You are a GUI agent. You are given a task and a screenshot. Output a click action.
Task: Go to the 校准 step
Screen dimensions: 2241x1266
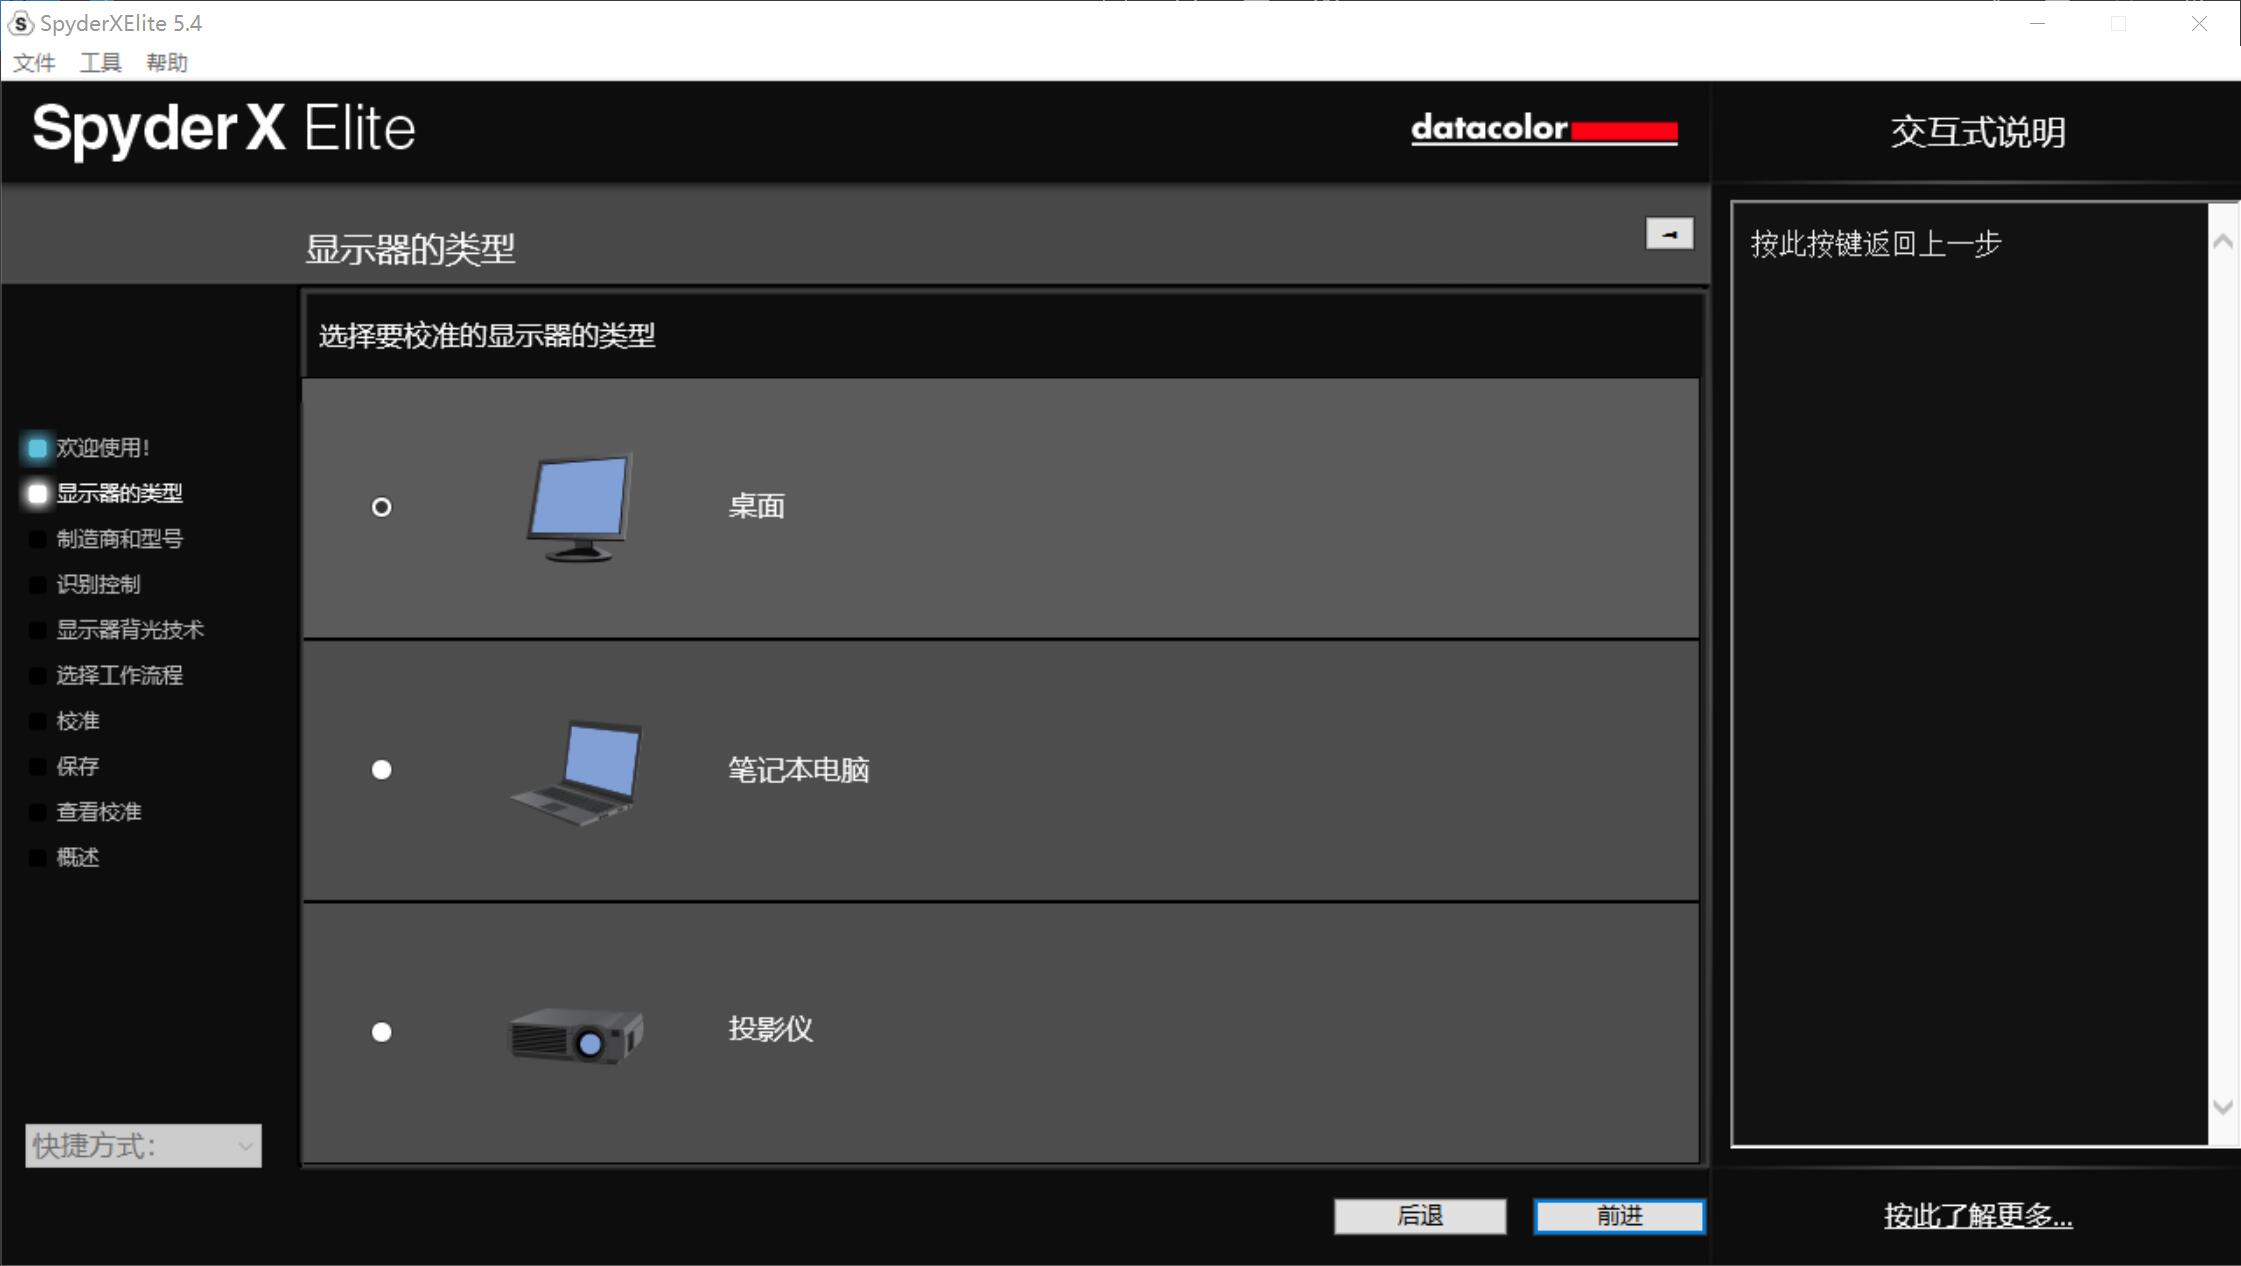pyautogui.click(x=77, y=721)
